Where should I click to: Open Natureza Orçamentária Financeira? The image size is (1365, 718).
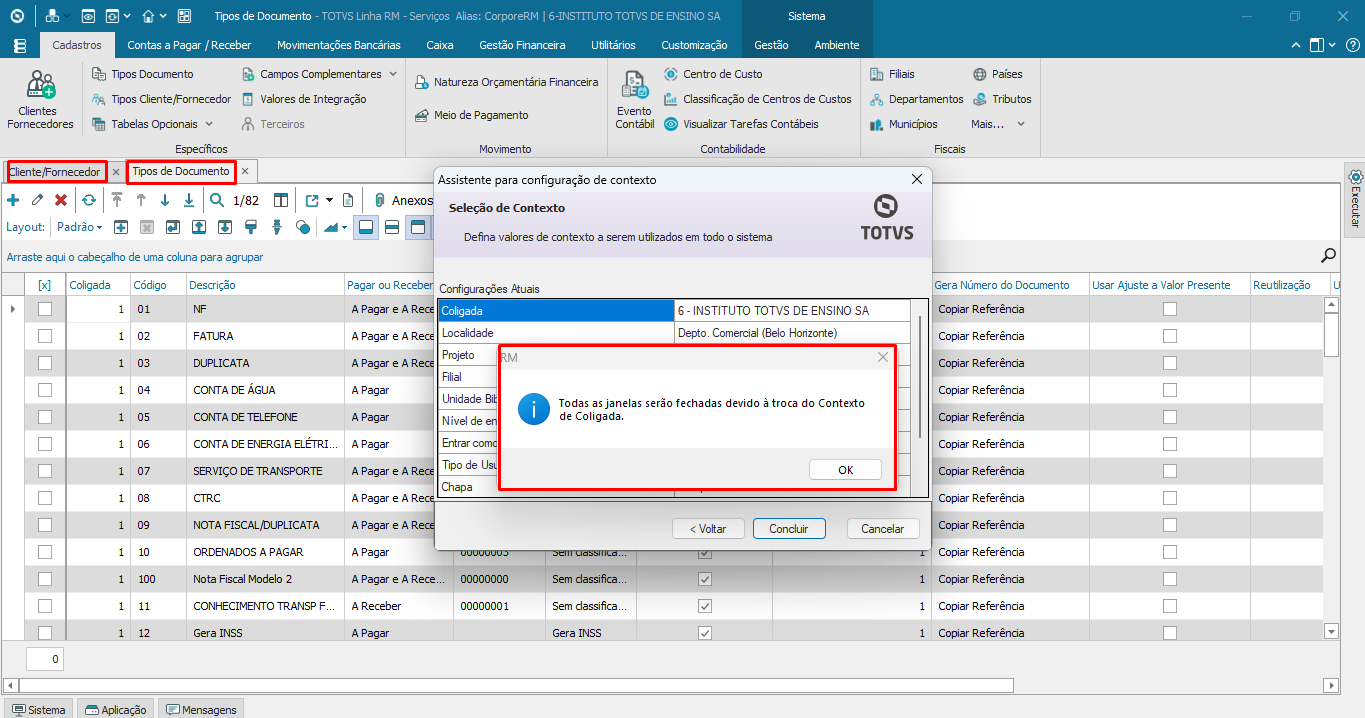[x=506, y=82]
